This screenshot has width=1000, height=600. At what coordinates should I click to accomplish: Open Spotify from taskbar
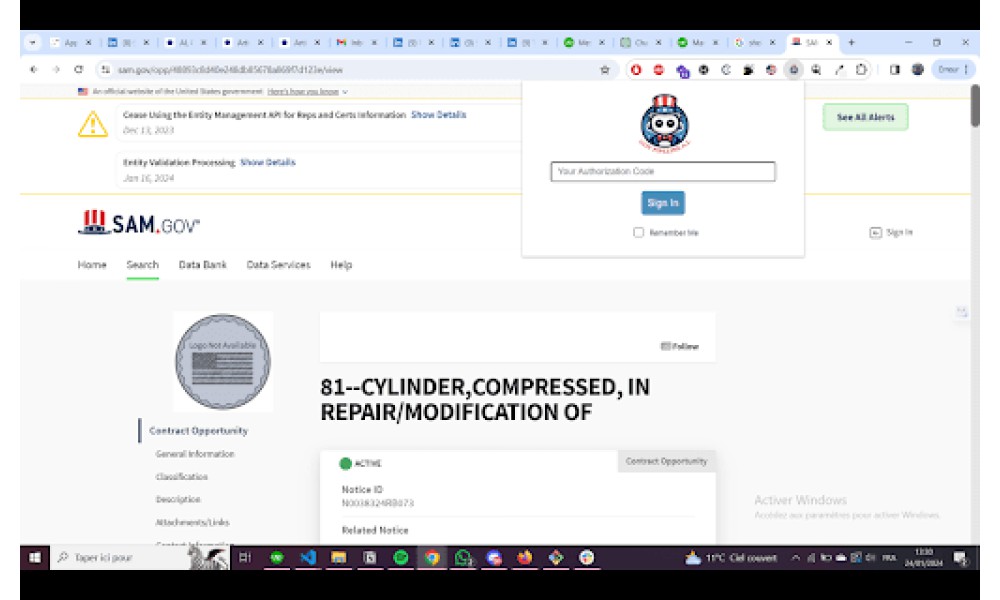click(x=401, y=558)
